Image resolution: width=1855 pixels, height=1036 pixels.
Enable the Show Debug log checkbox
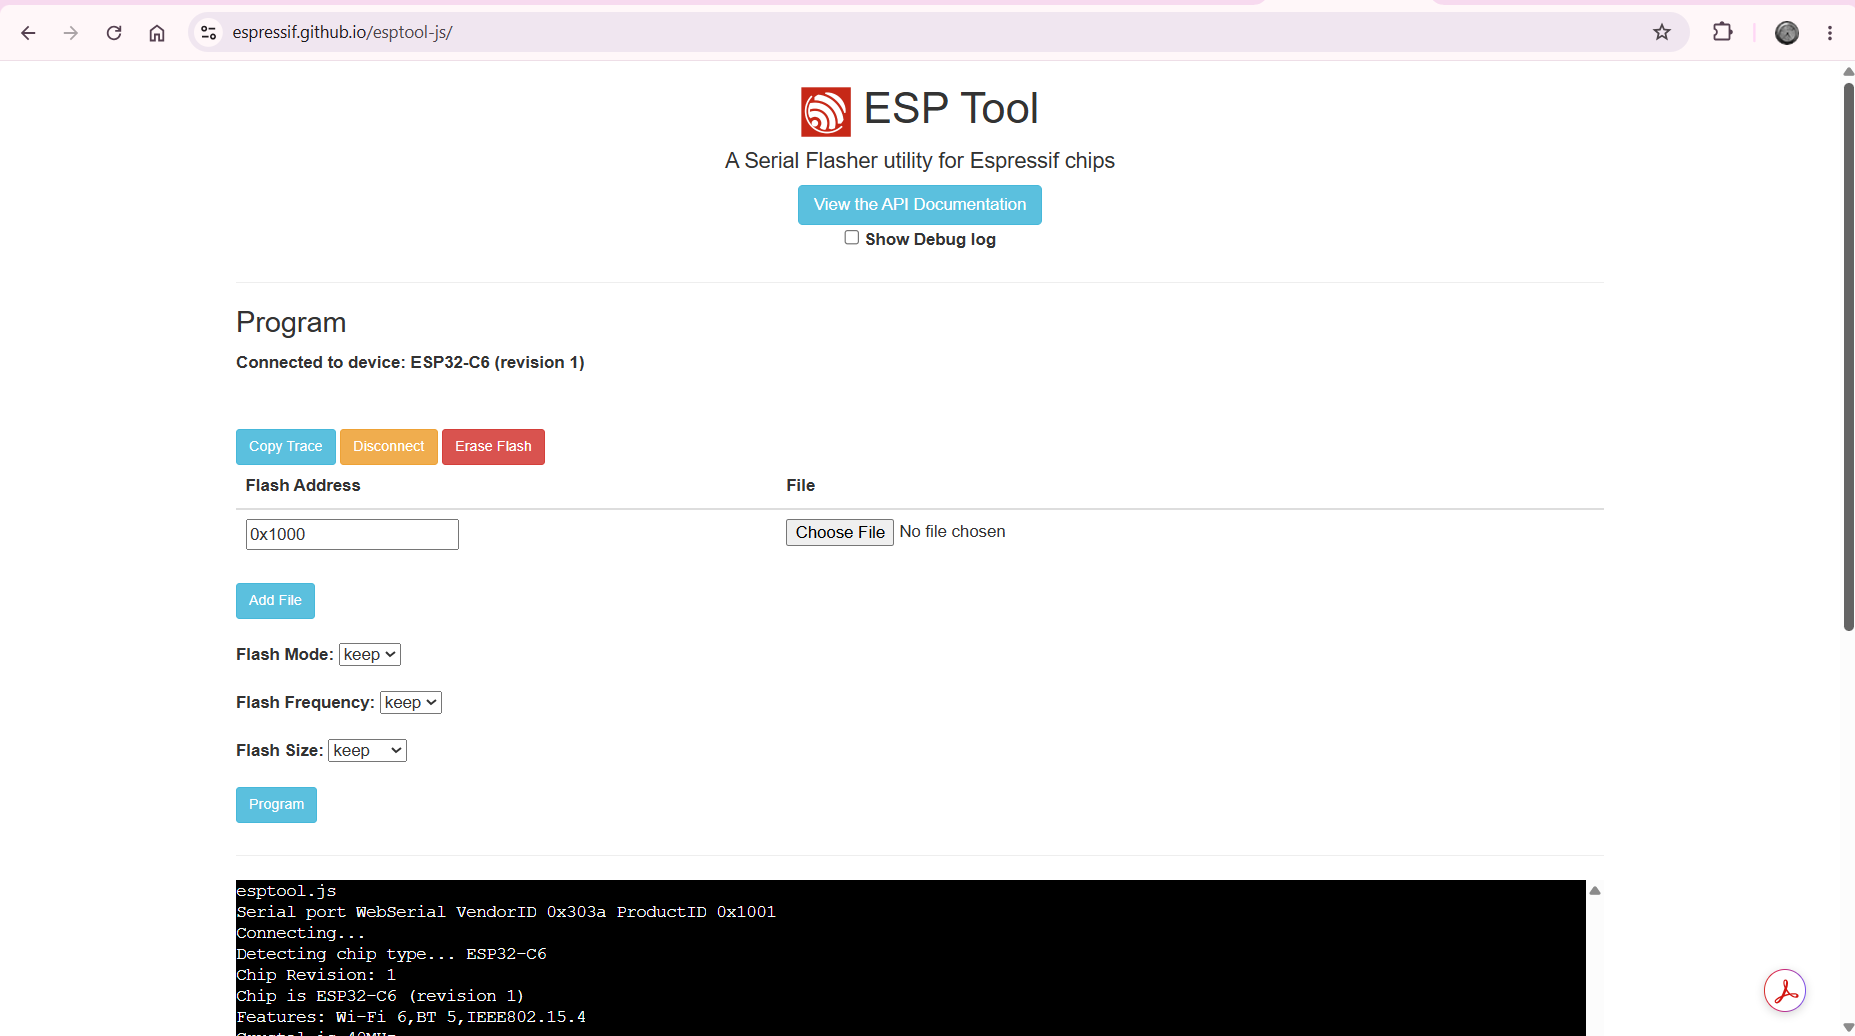pos(851,237)
